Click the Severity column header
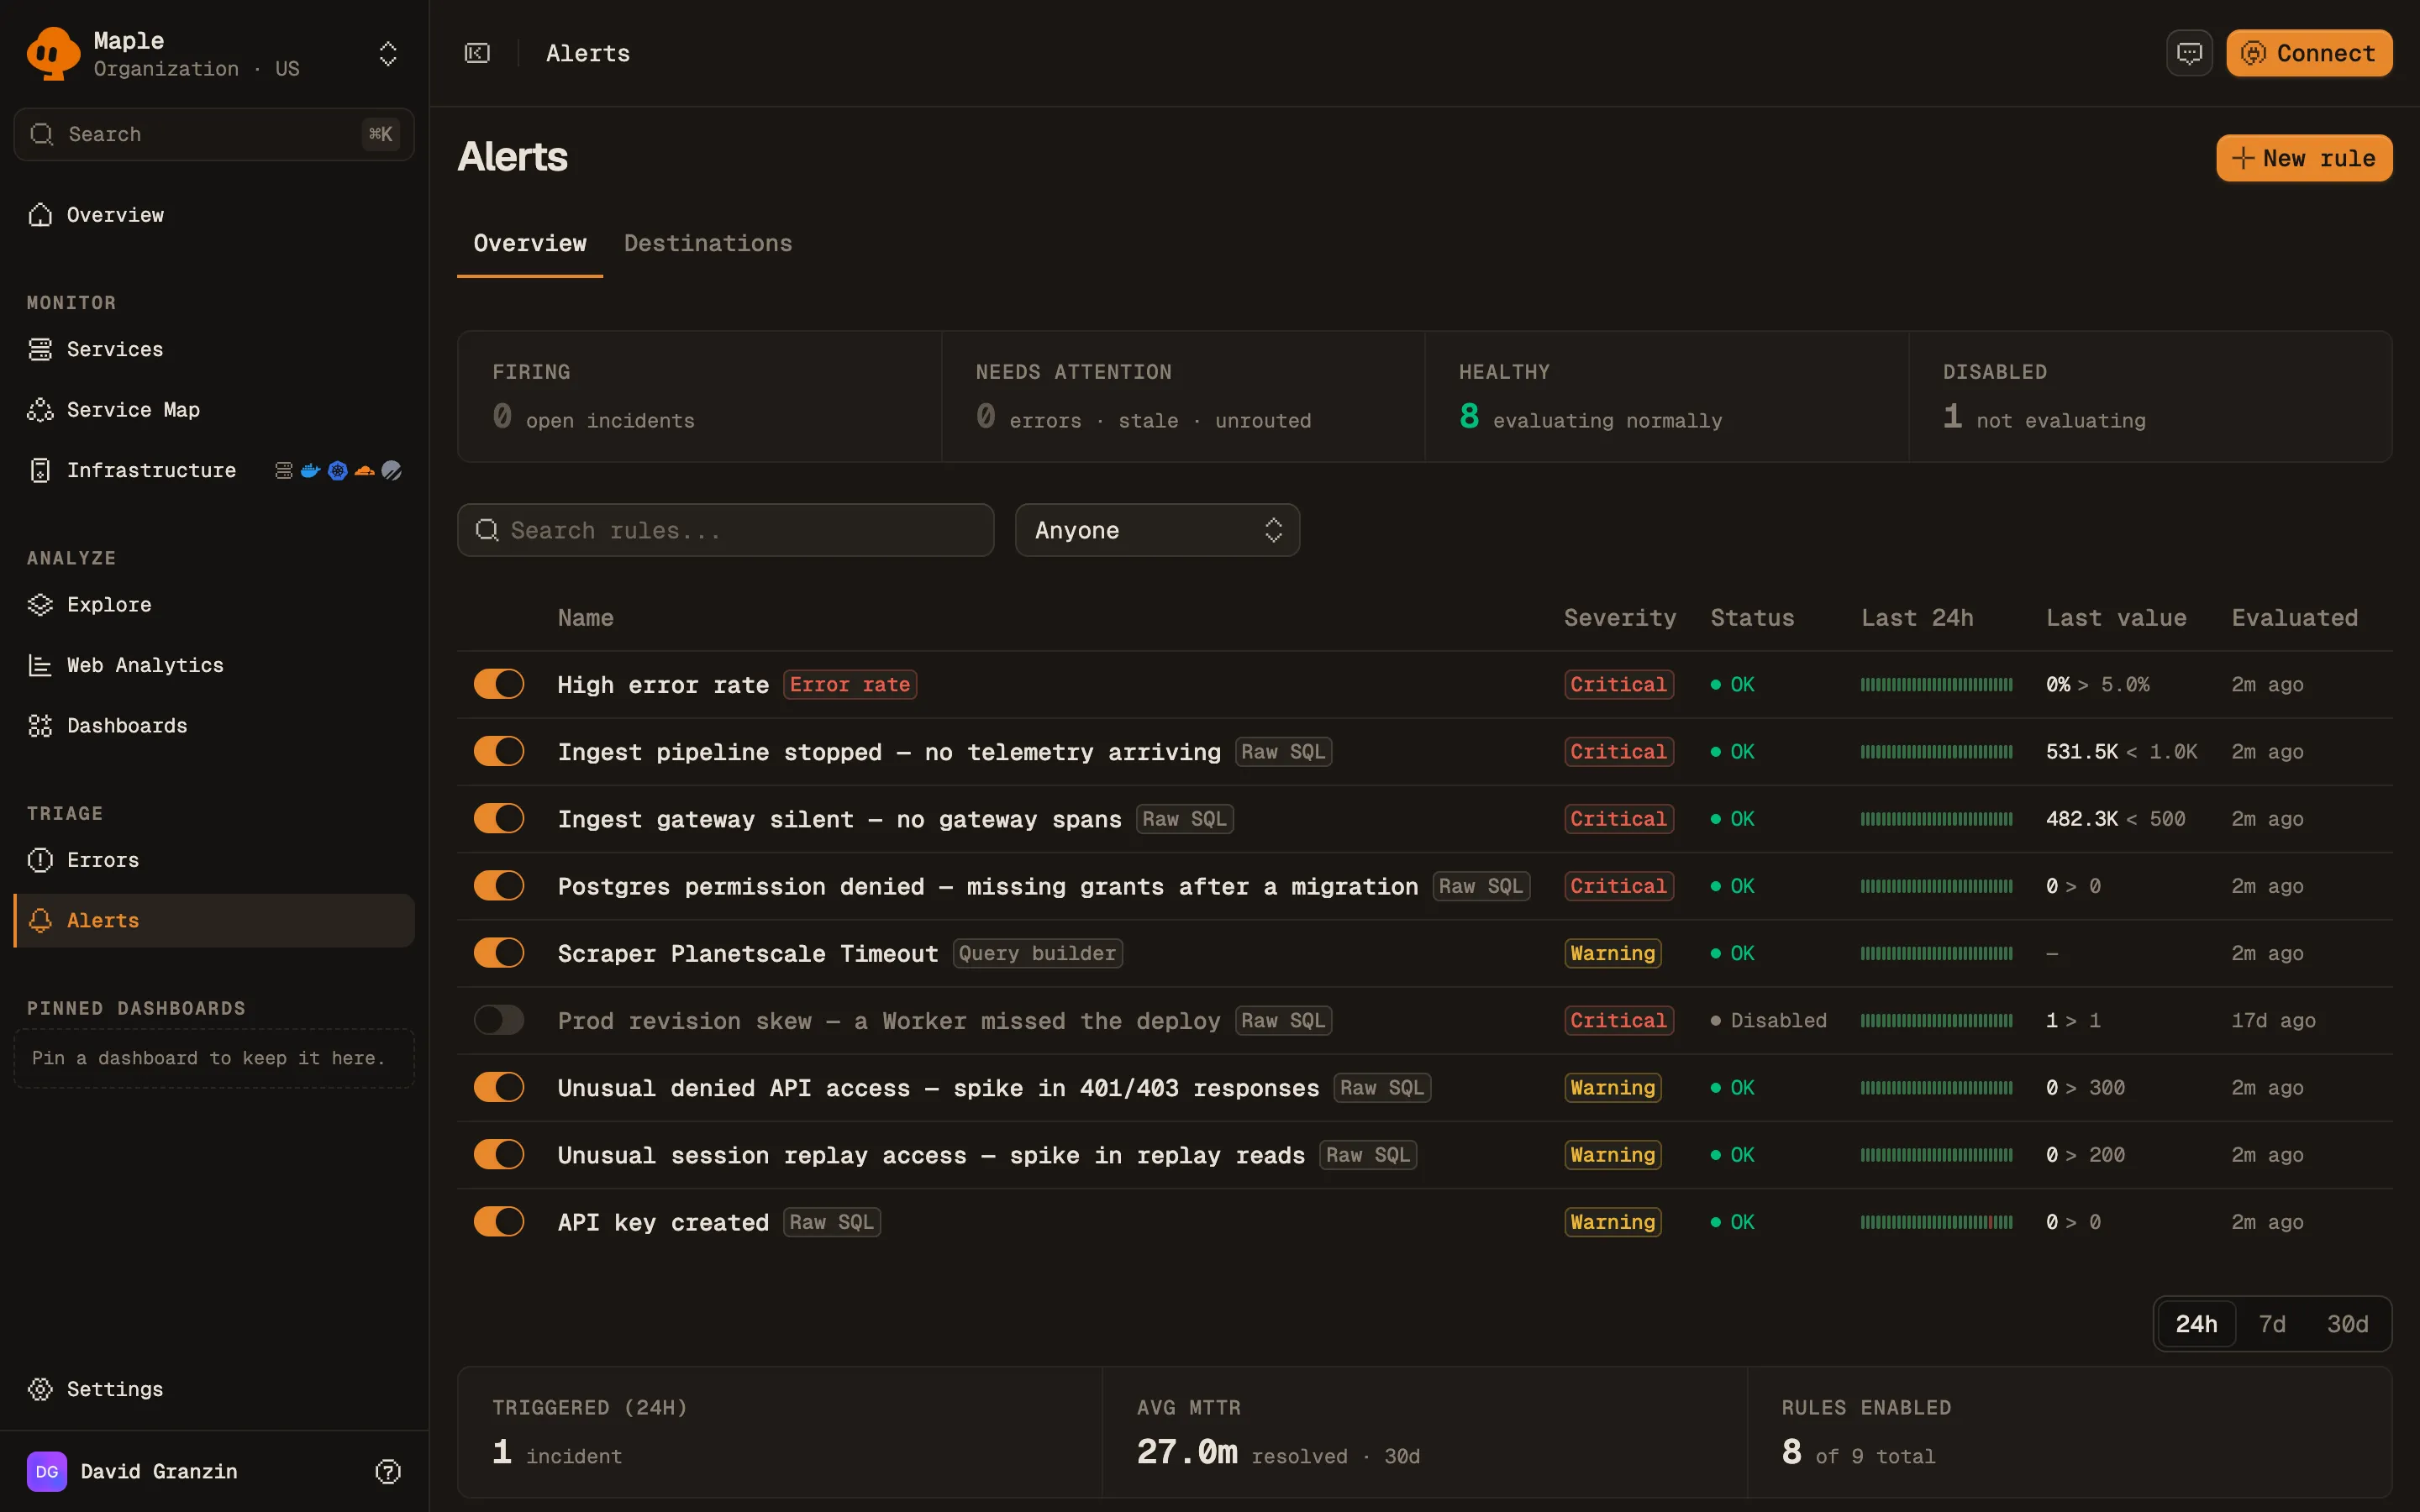 (x=1620, y=618)
